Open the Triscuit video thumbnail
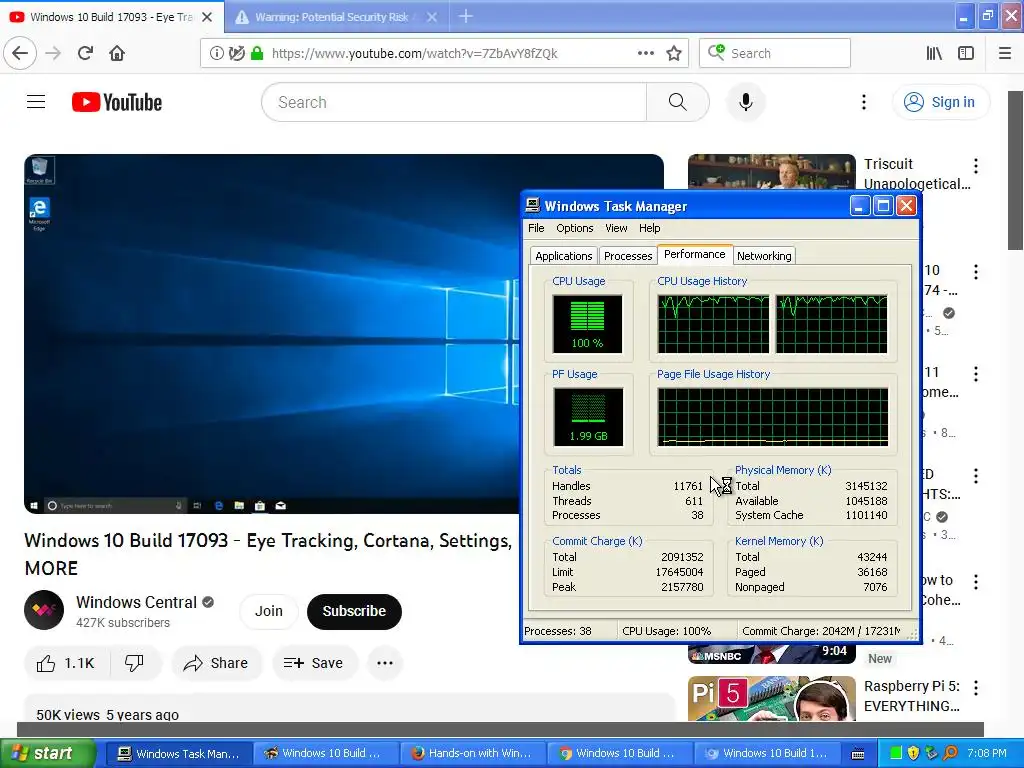This screenshot has width=1024, height=768. tap(771, 172)
